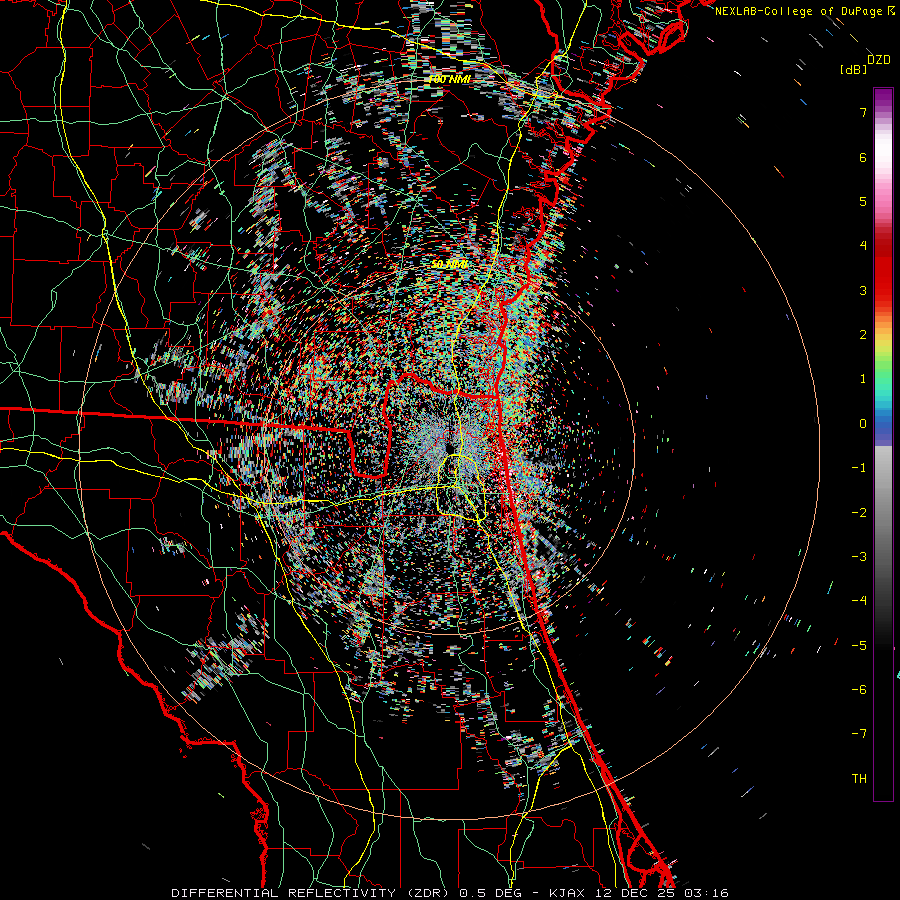Select the -1 value on scale
The image size is (900, 900).
[x=859, y=468]
